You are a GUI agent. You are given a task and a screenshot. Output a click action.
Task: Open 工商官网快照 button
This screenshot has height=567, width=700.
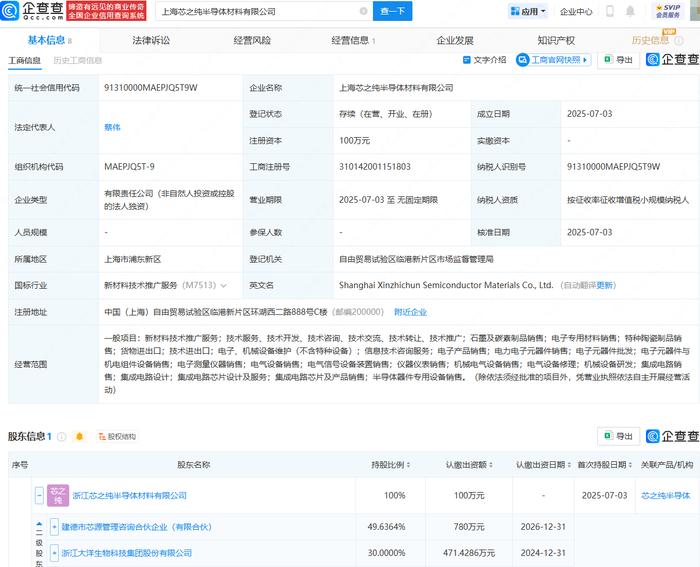[554, 60]
